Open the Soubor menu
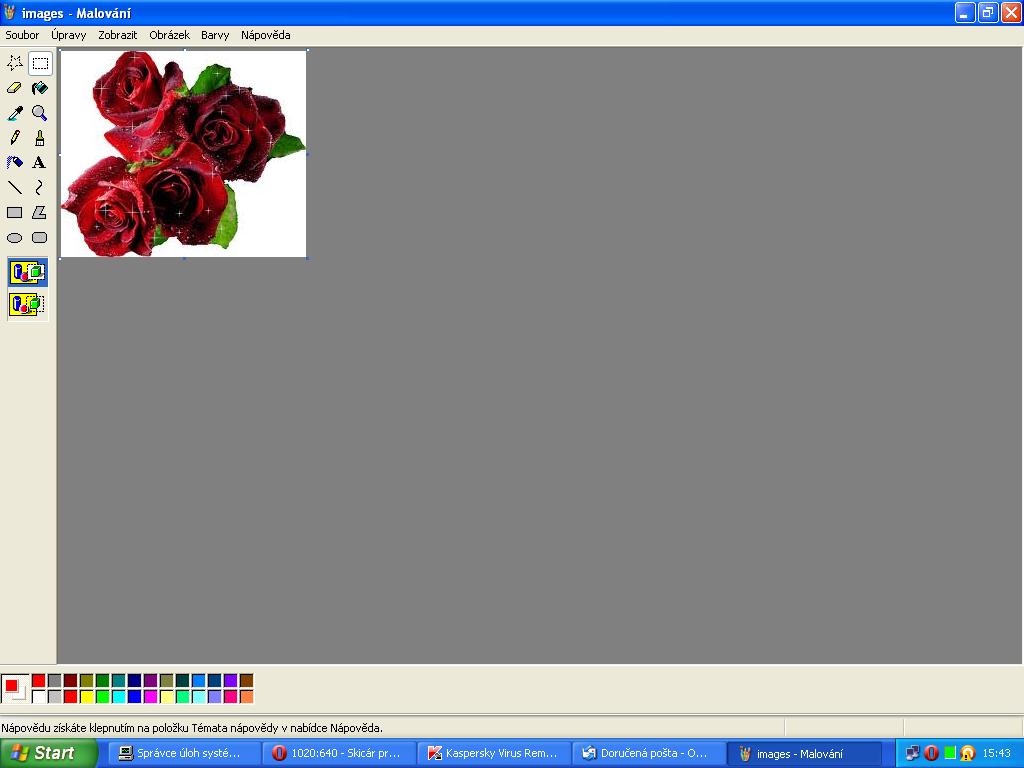1024x768 pixels. tap(22, 35)
